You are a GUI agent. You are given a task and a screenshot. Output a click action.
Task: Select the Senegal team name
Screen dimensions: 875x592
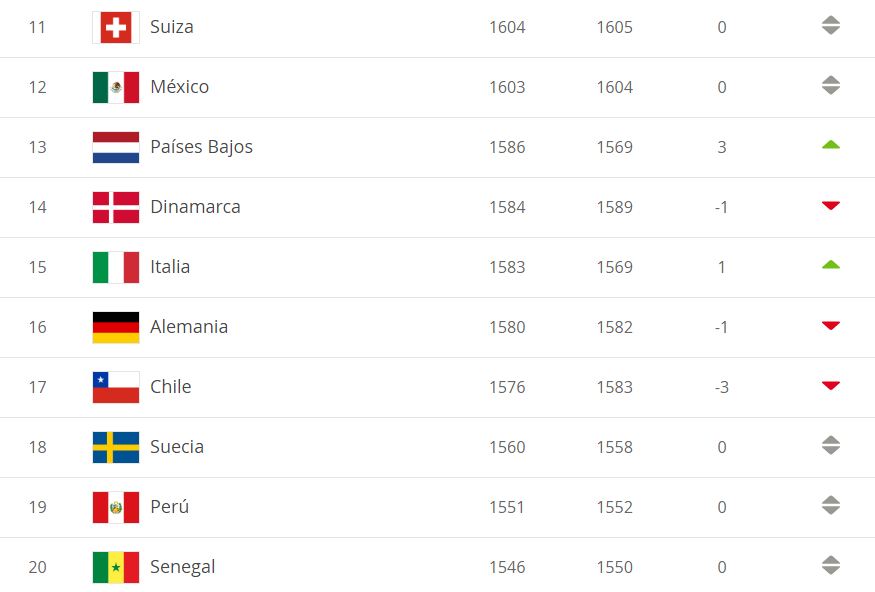click(x=182, y=567)
